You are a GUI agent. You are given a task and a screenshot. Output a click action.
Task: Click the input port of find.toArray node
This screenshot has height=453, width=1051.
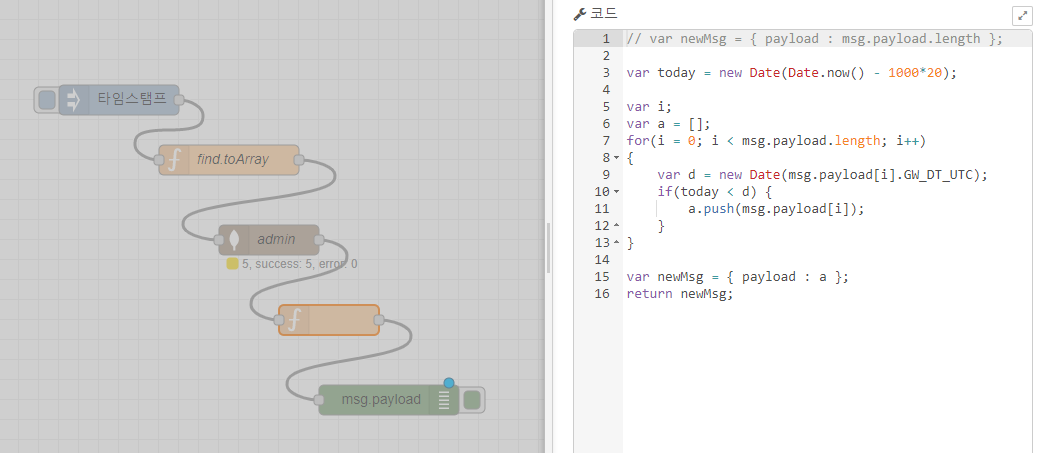[159, 159]
